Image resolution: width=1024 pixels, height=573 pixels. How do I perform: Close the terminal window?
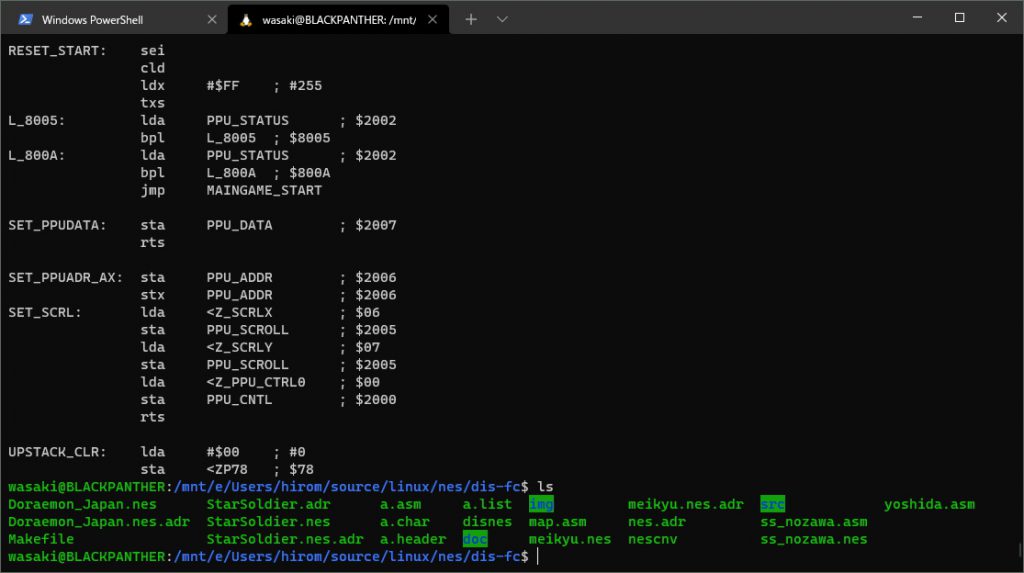pyautogui.click(x=1001, y=18)
